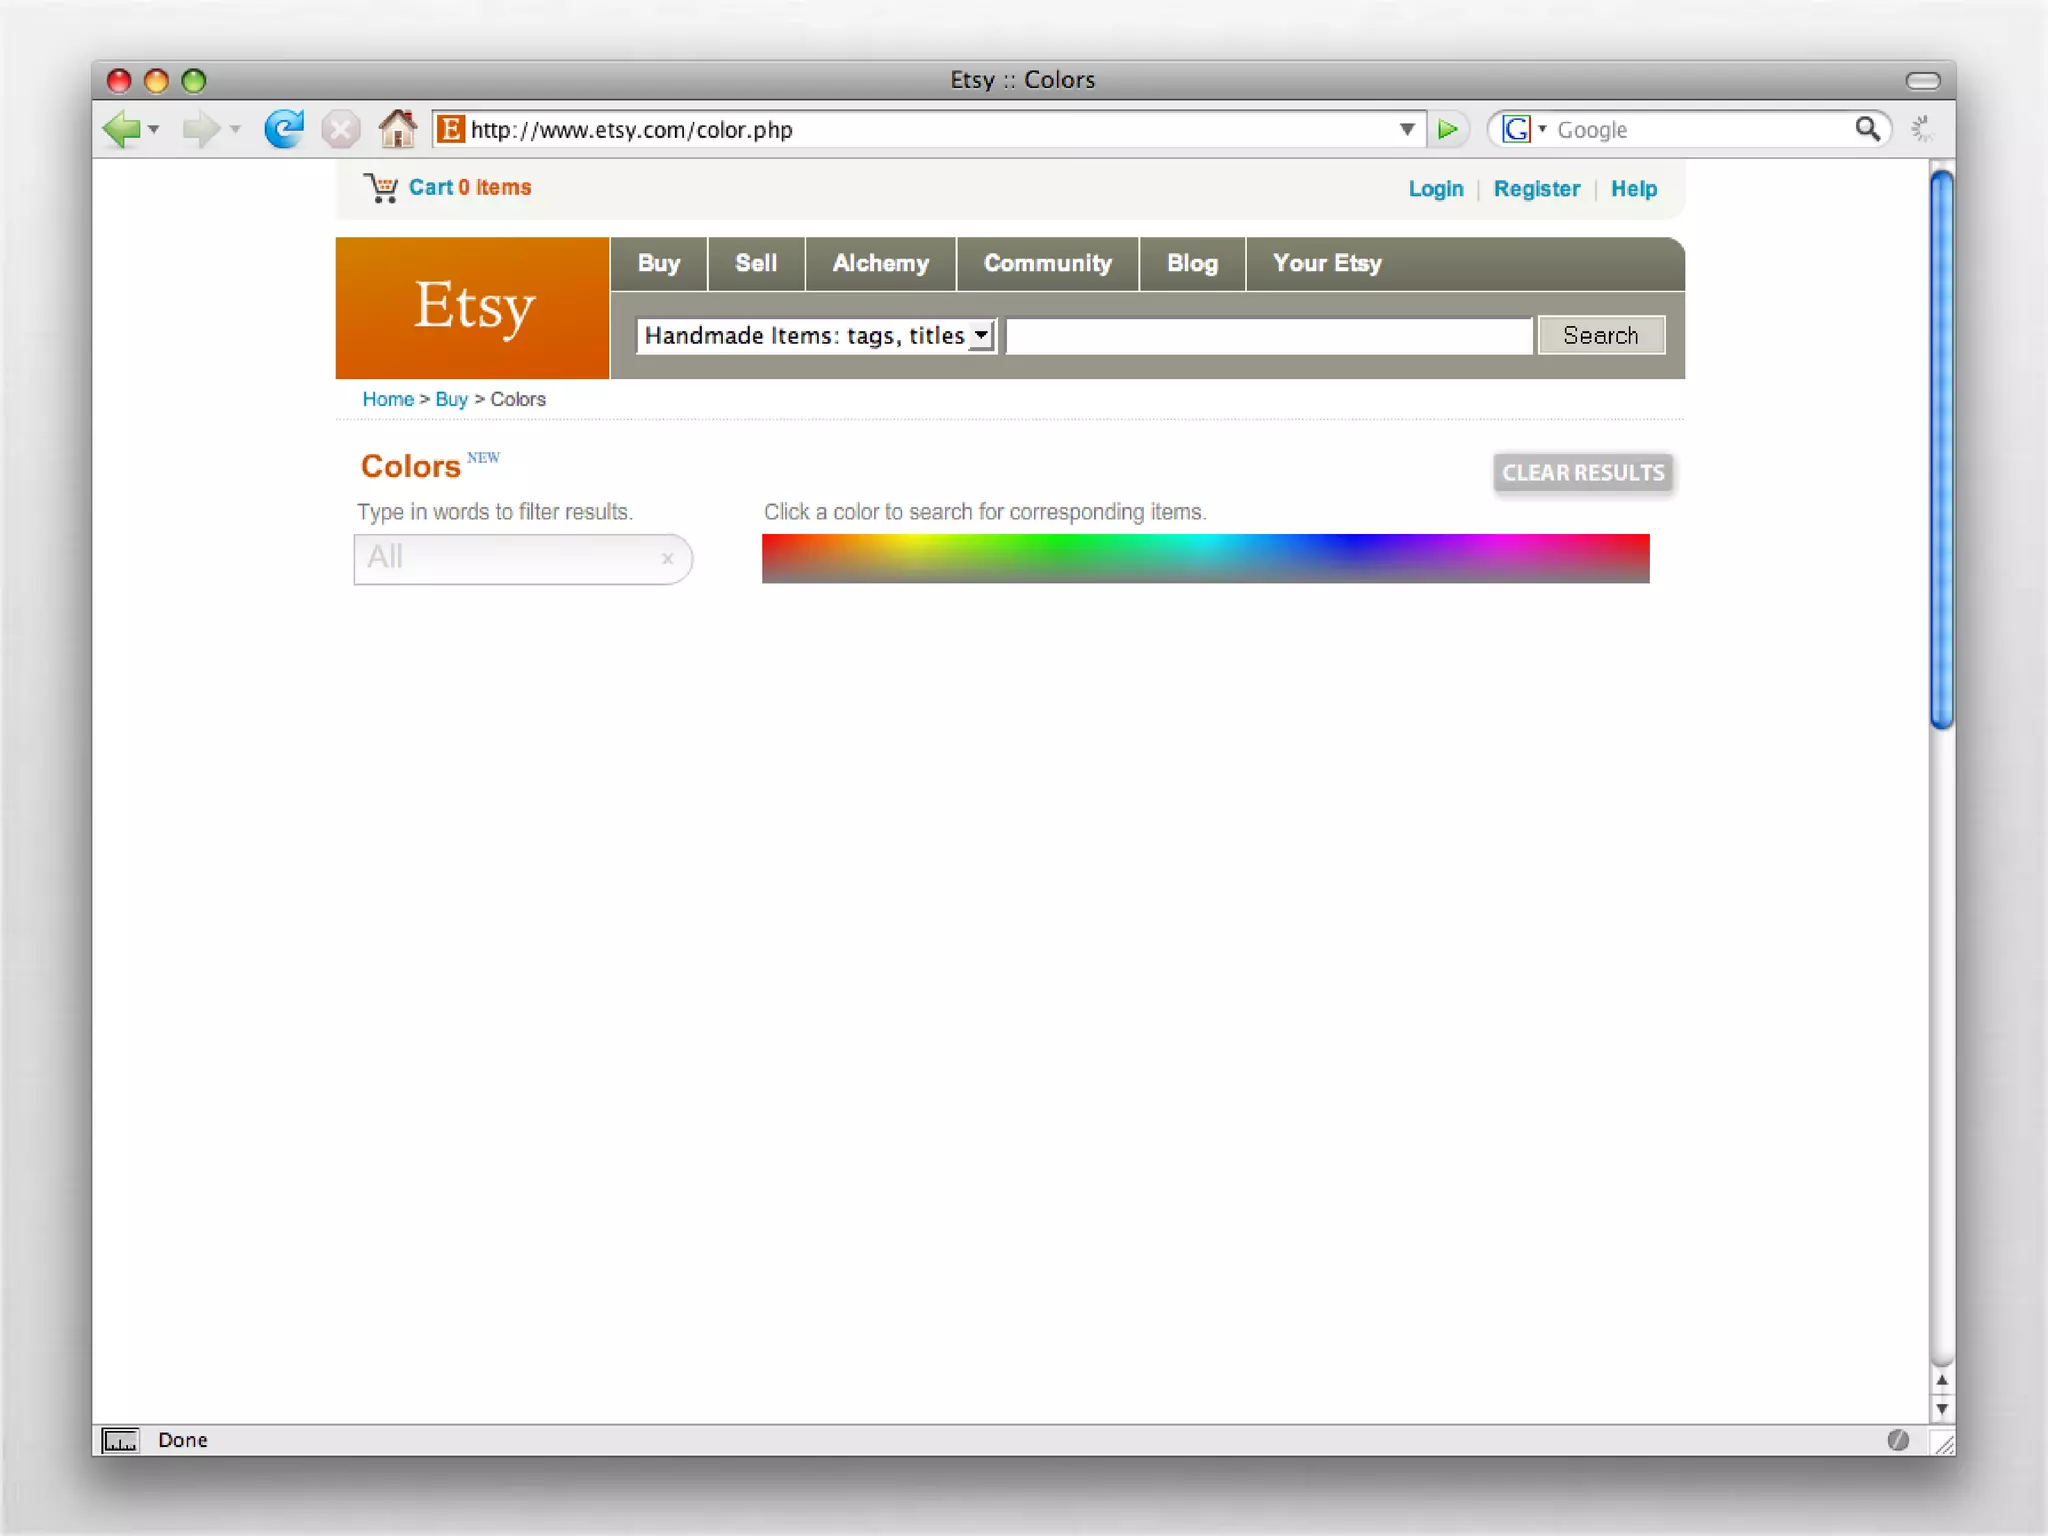Image resolution: width=2048 pixels, height=1536 pixels.
Task: Click the green browser Back arrow
Action: [122, 130]
